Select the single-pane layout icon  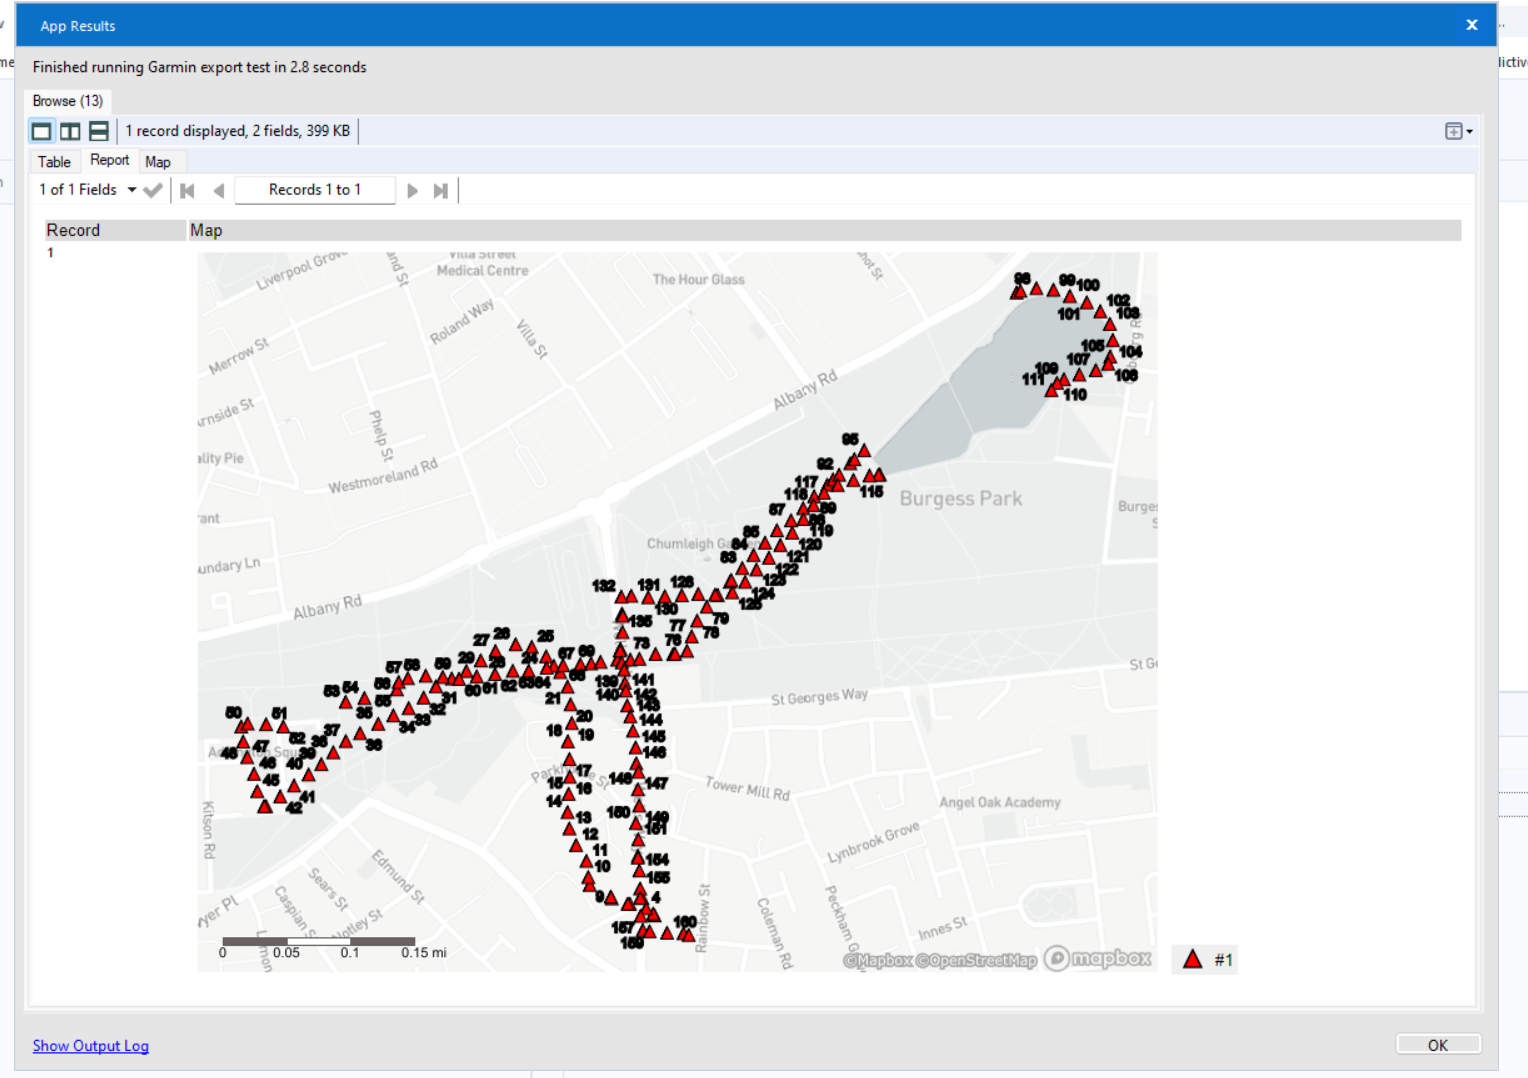pos(41,130)
